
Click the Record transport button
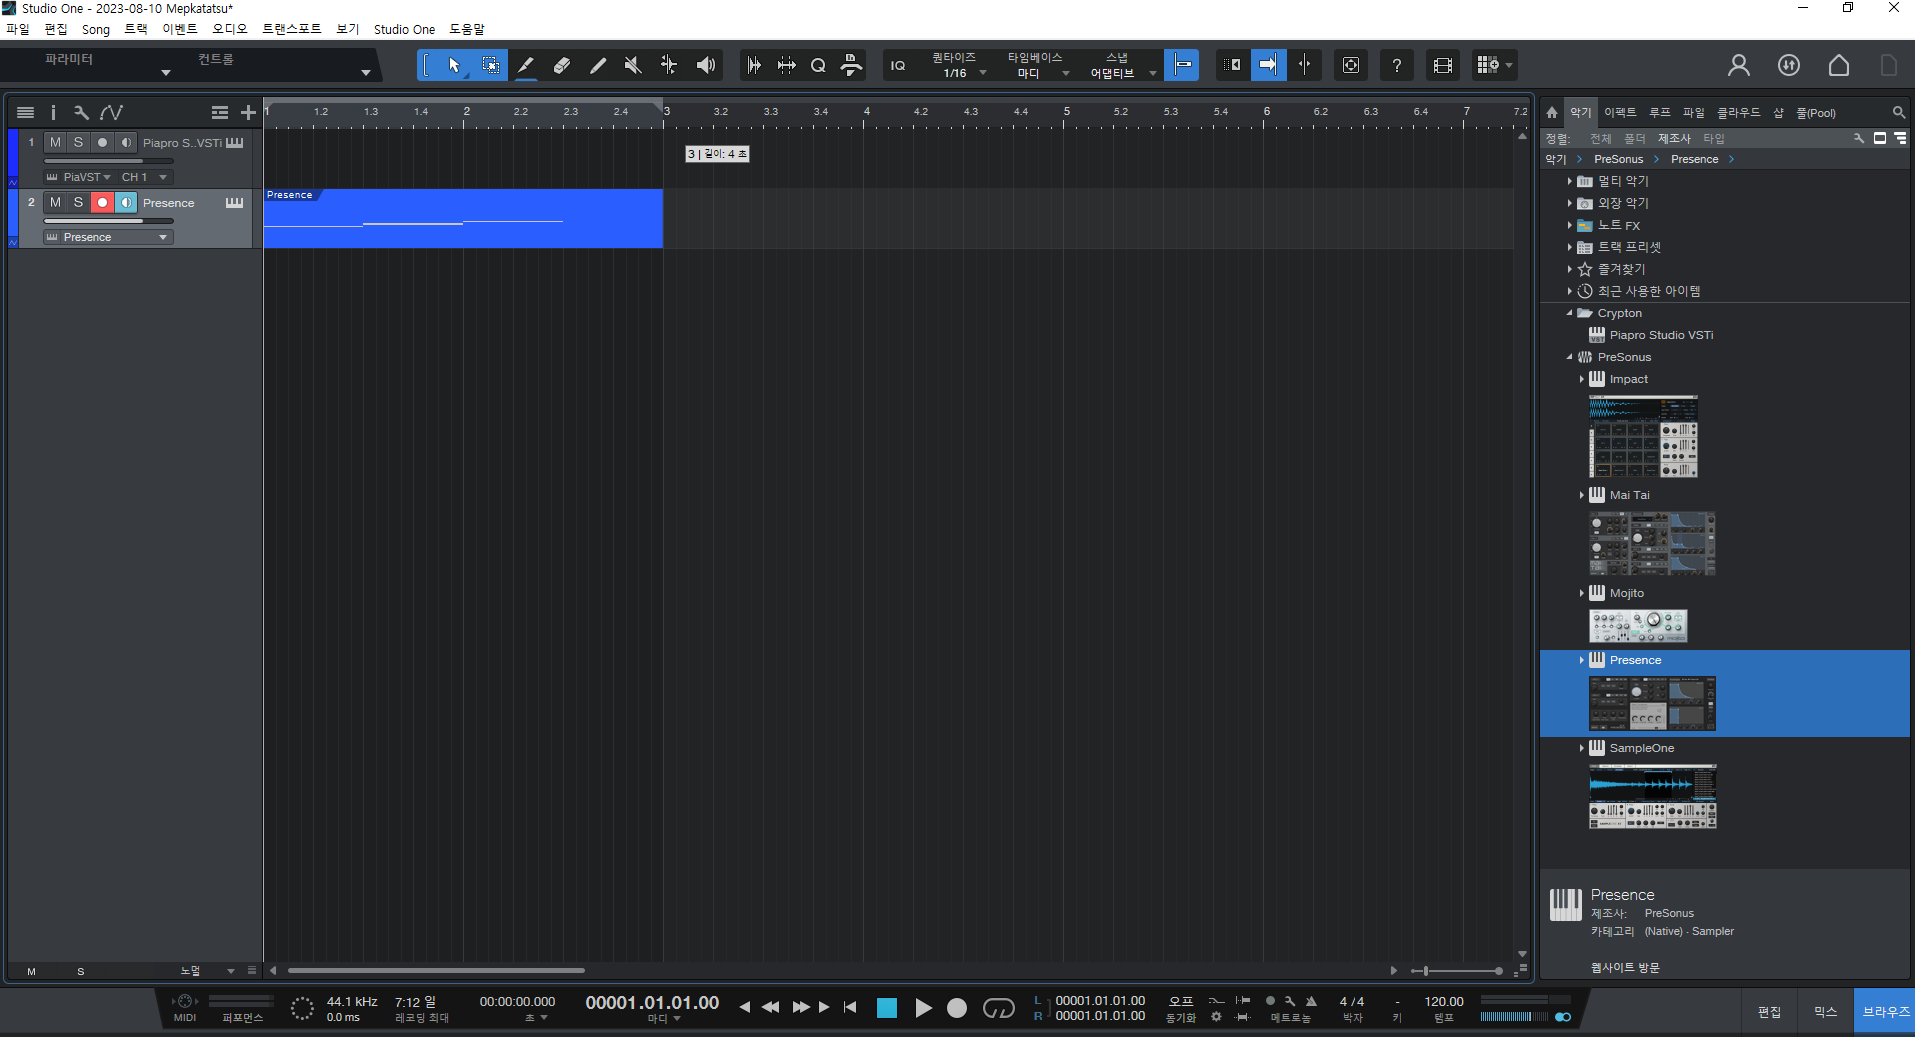(x=957, y=1008)
